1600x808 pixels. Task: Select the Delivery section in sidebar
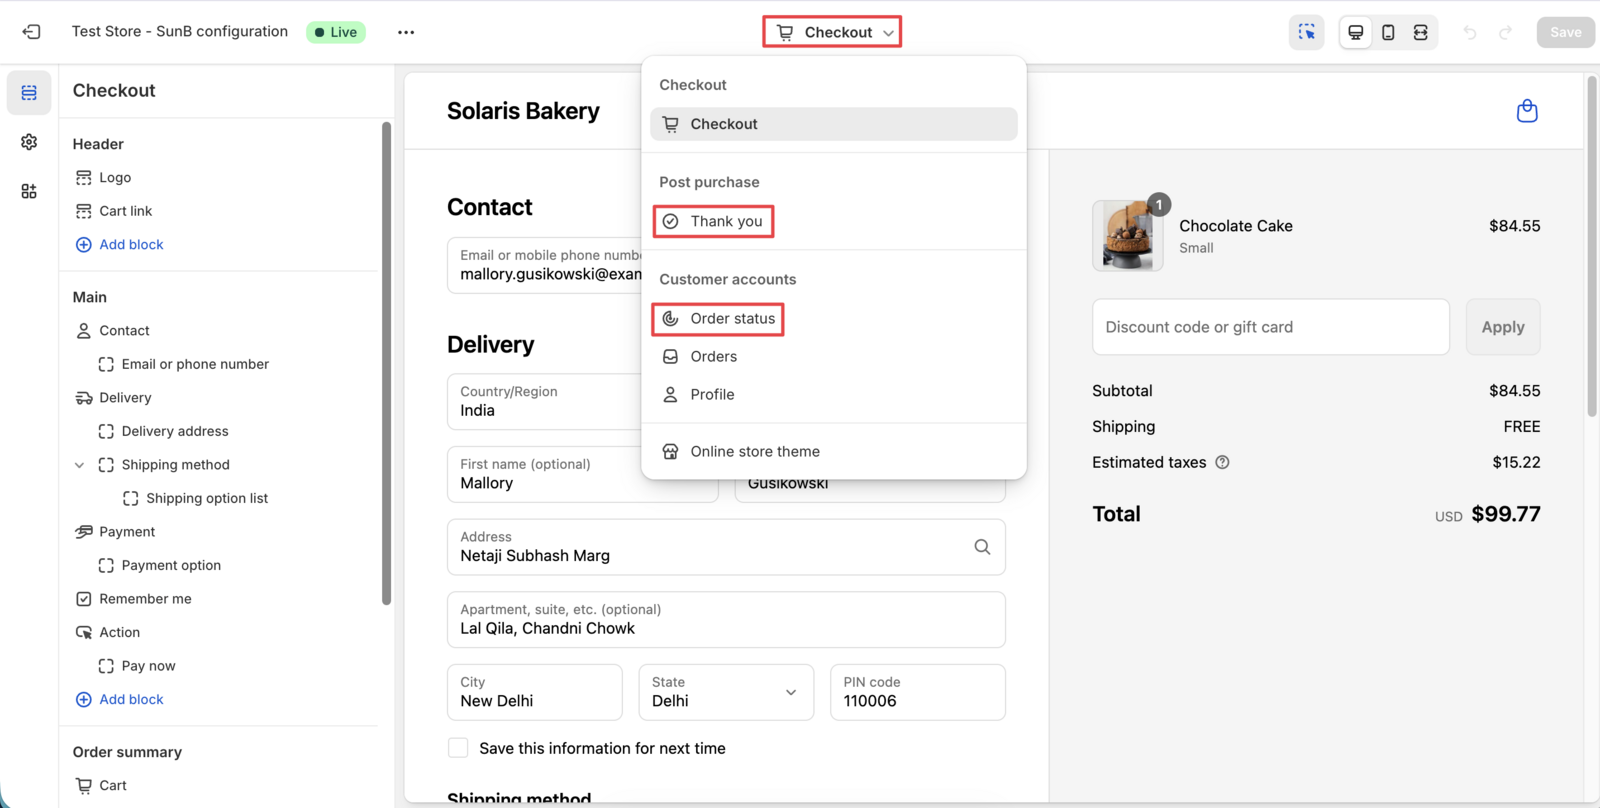125,397
